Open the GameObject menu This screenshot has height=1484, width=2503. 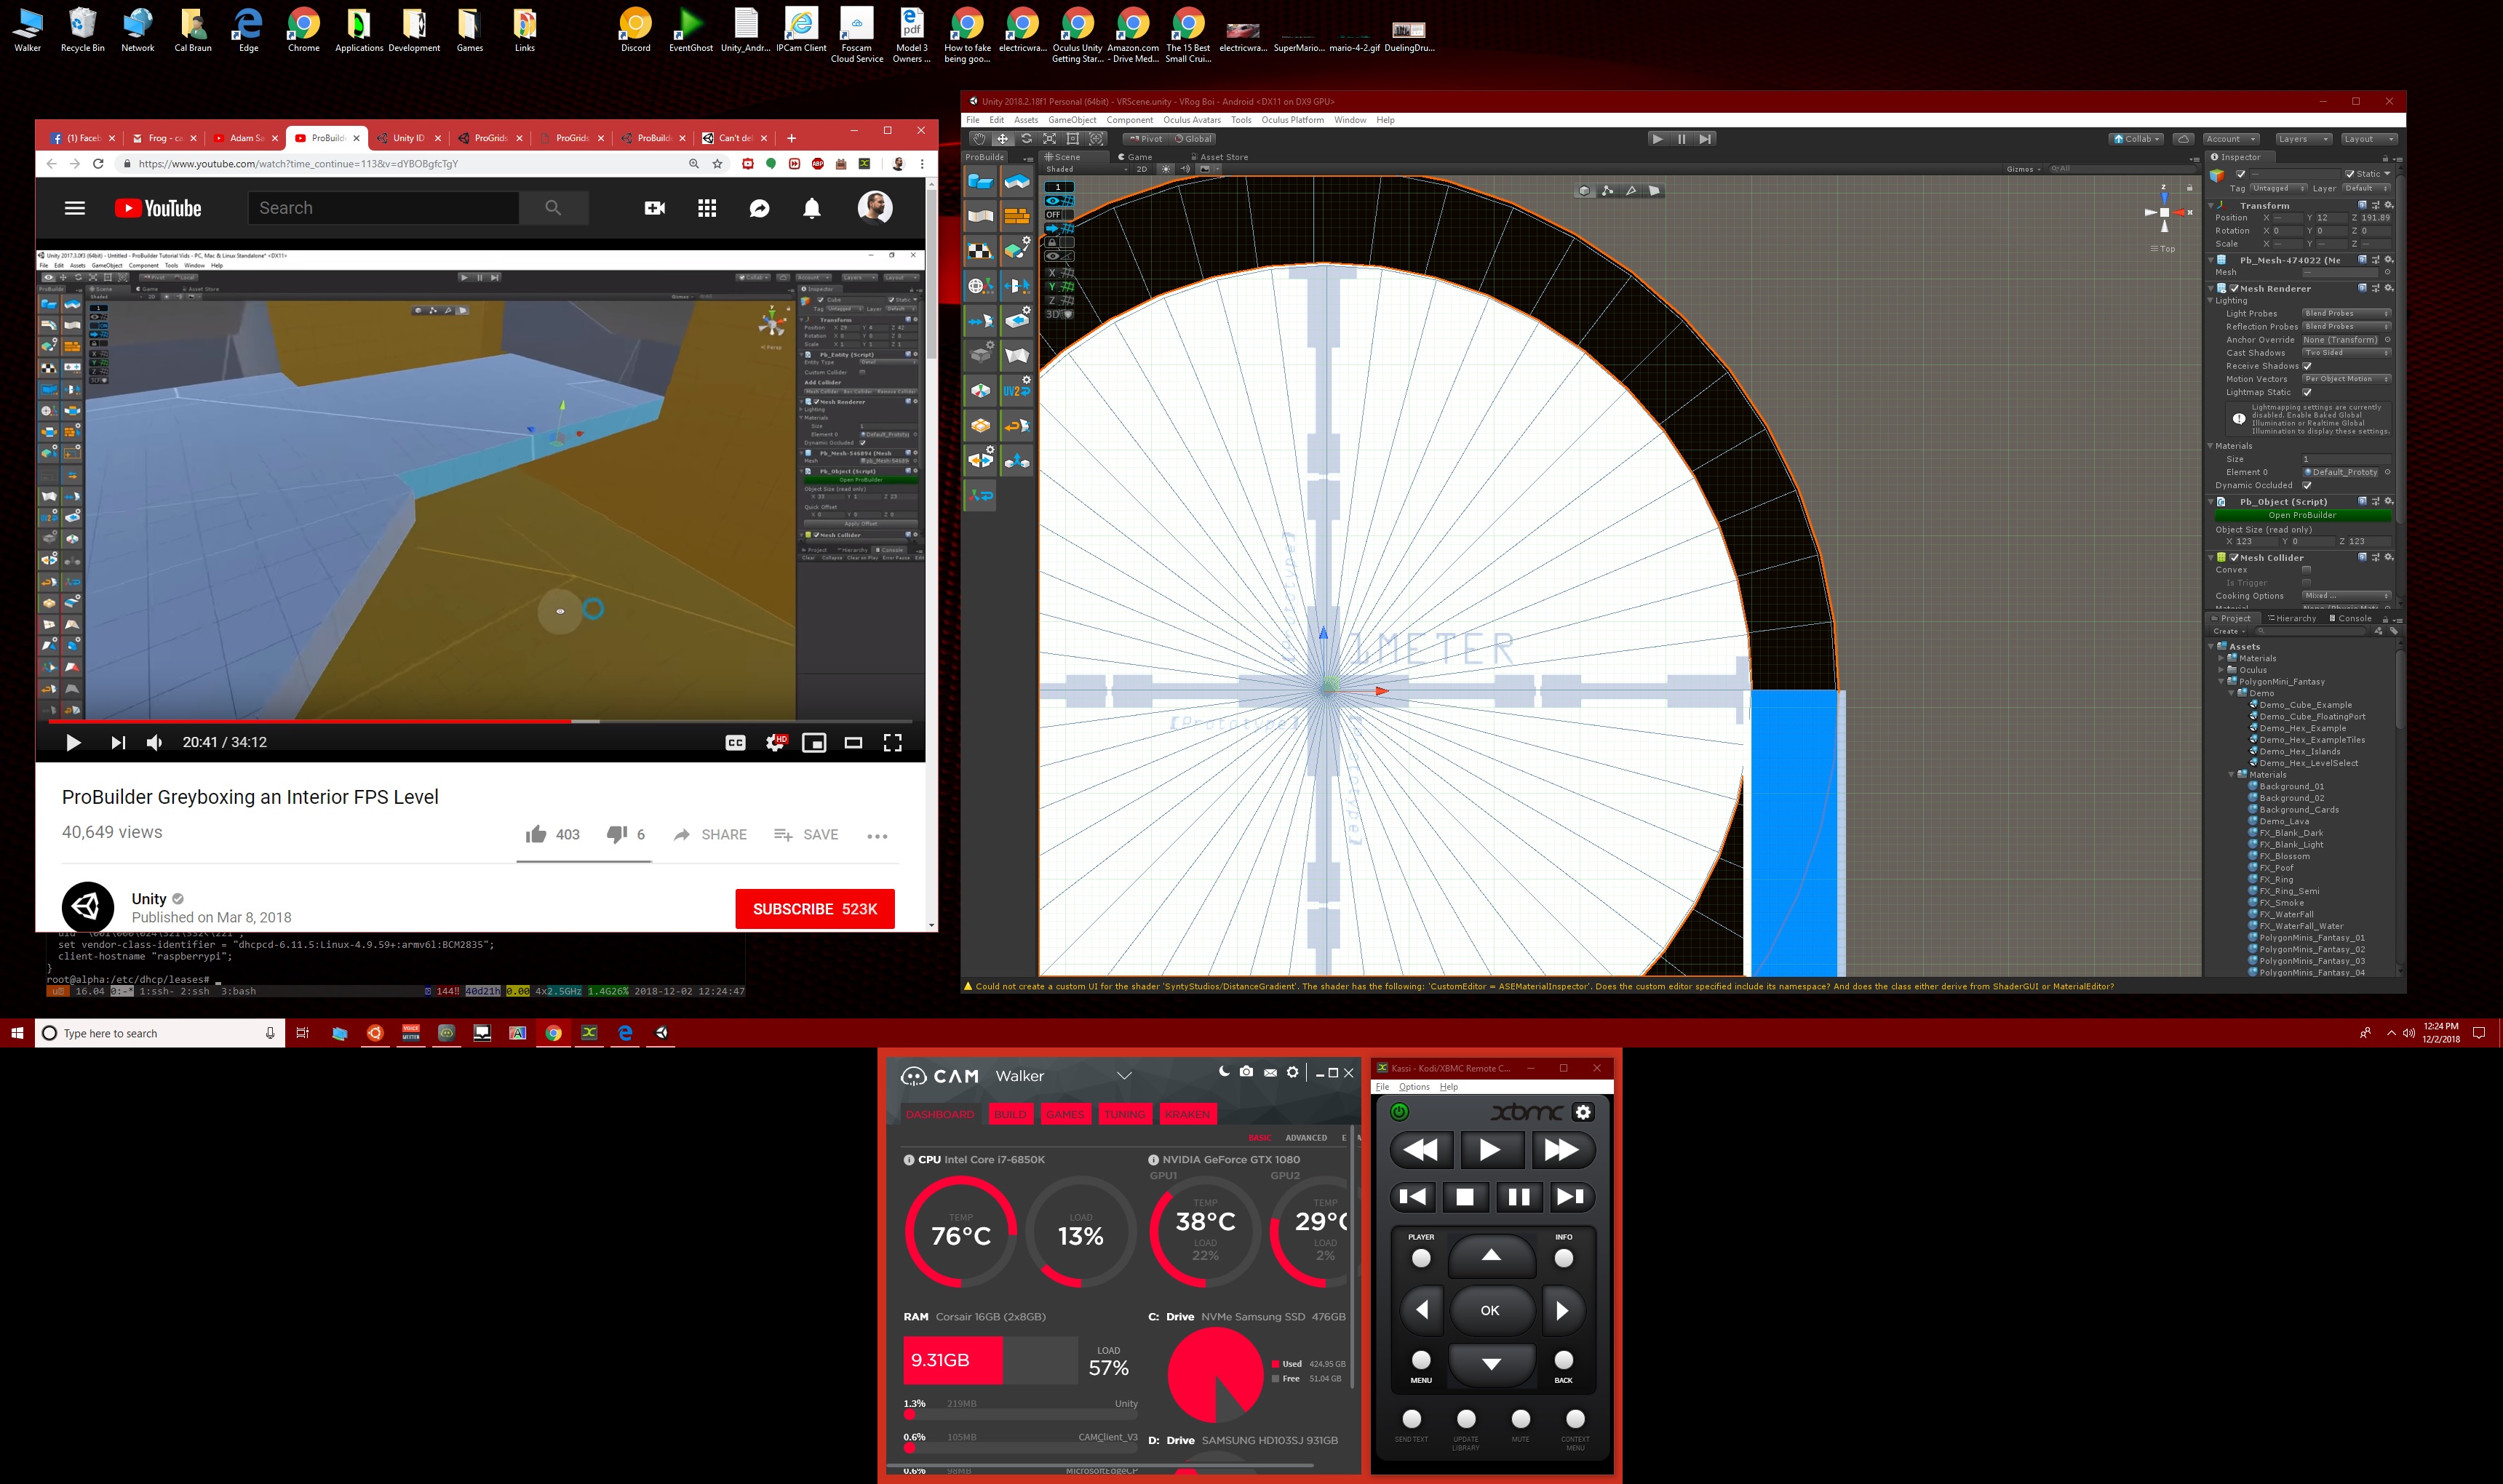pos(1071,120)
